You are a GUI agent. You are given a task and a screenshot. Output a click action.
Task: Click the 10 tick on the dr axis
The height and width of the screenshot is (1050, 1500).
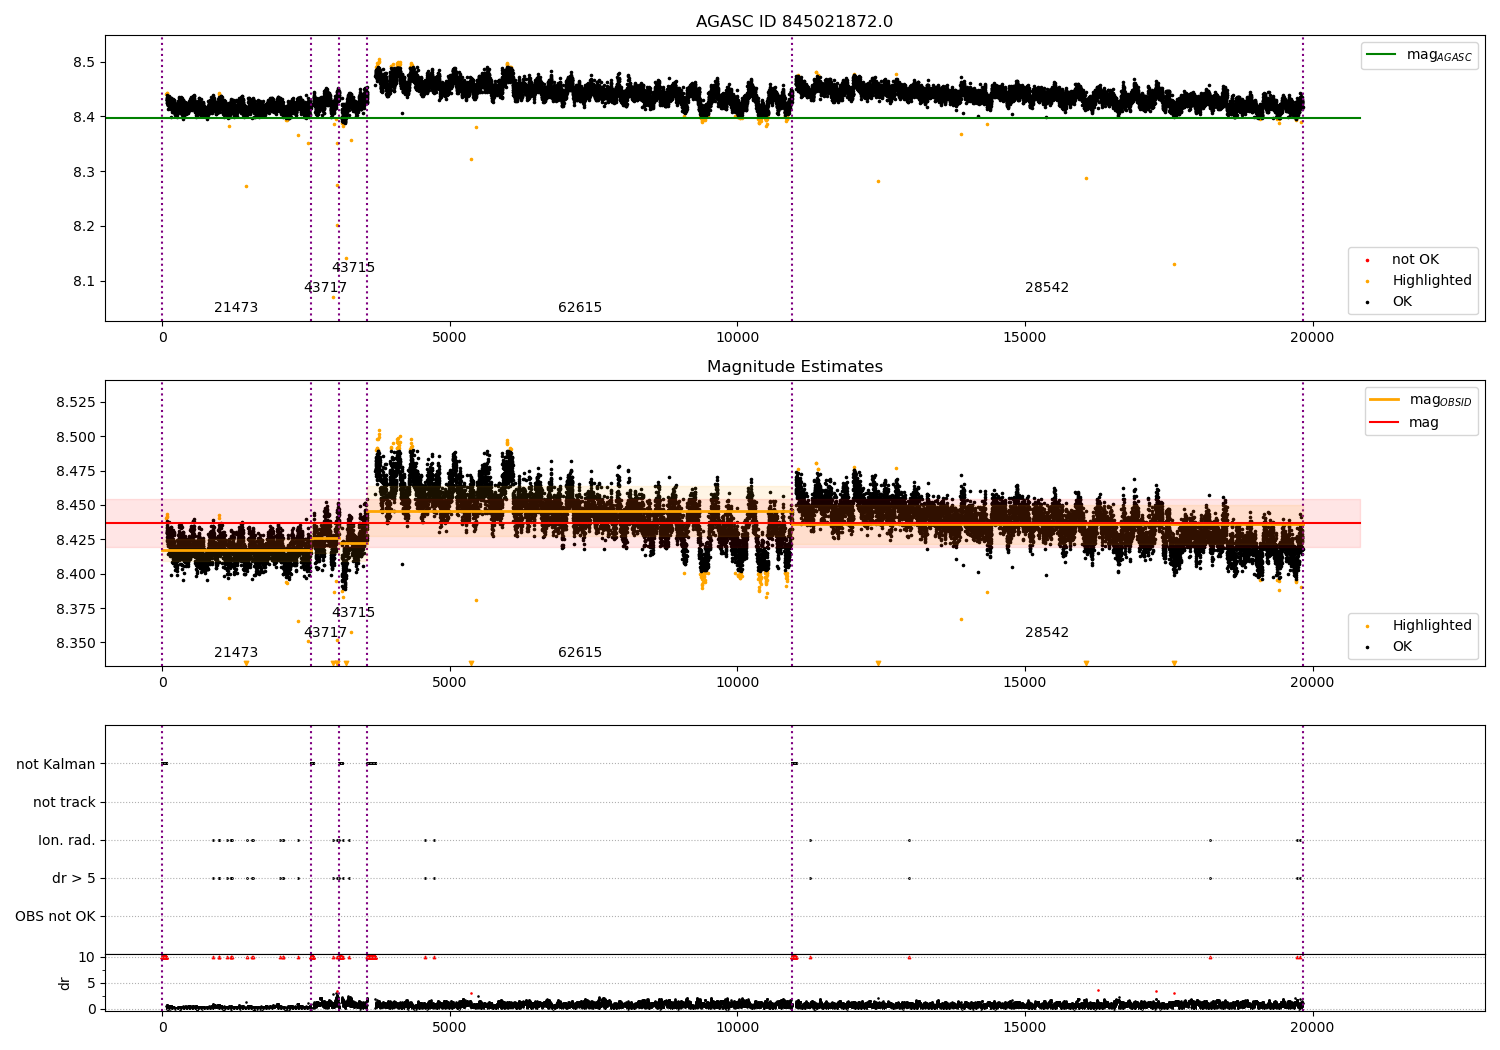pos(87,958)
